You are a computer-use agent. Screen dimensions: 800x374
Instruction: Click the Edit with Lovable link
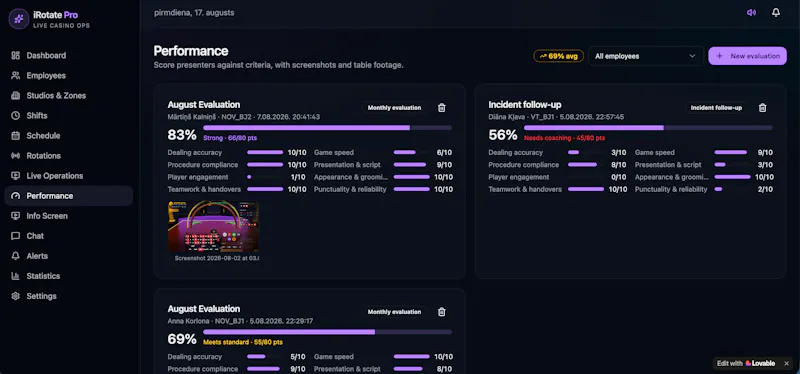click(746, 363)
